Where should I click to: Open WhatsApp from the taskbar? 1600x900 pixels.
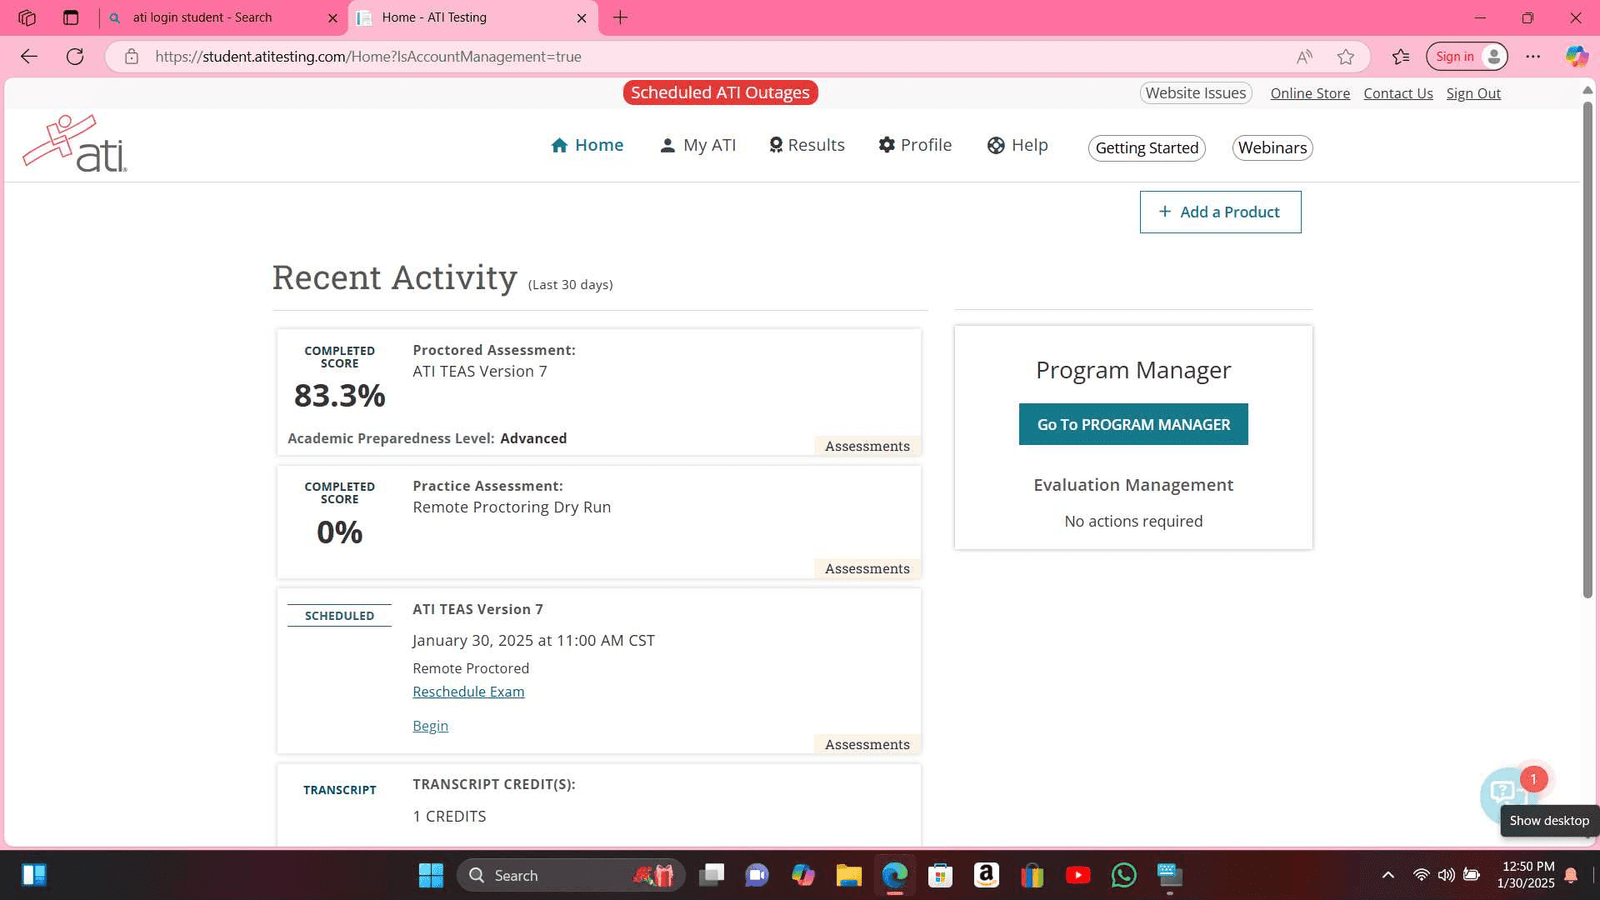1123,875
